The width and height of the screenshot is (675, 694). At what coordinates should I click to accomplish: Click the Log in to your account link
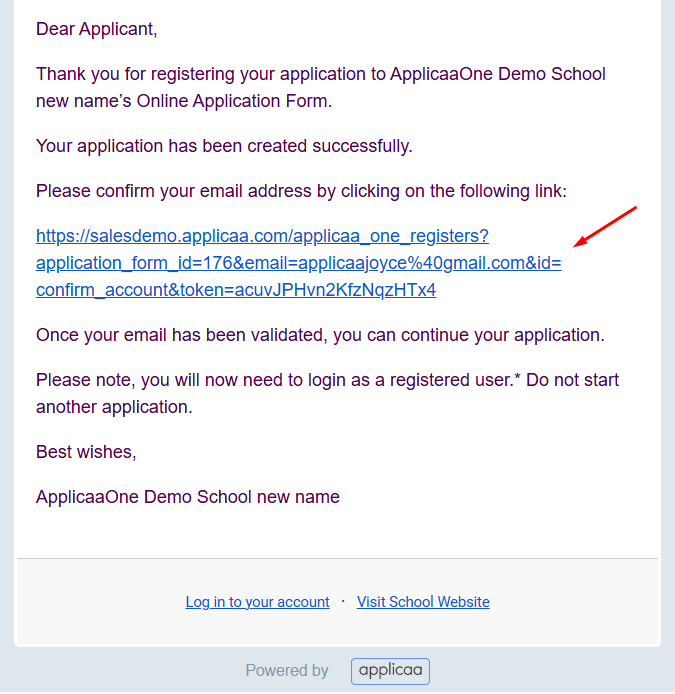point(257,602)
